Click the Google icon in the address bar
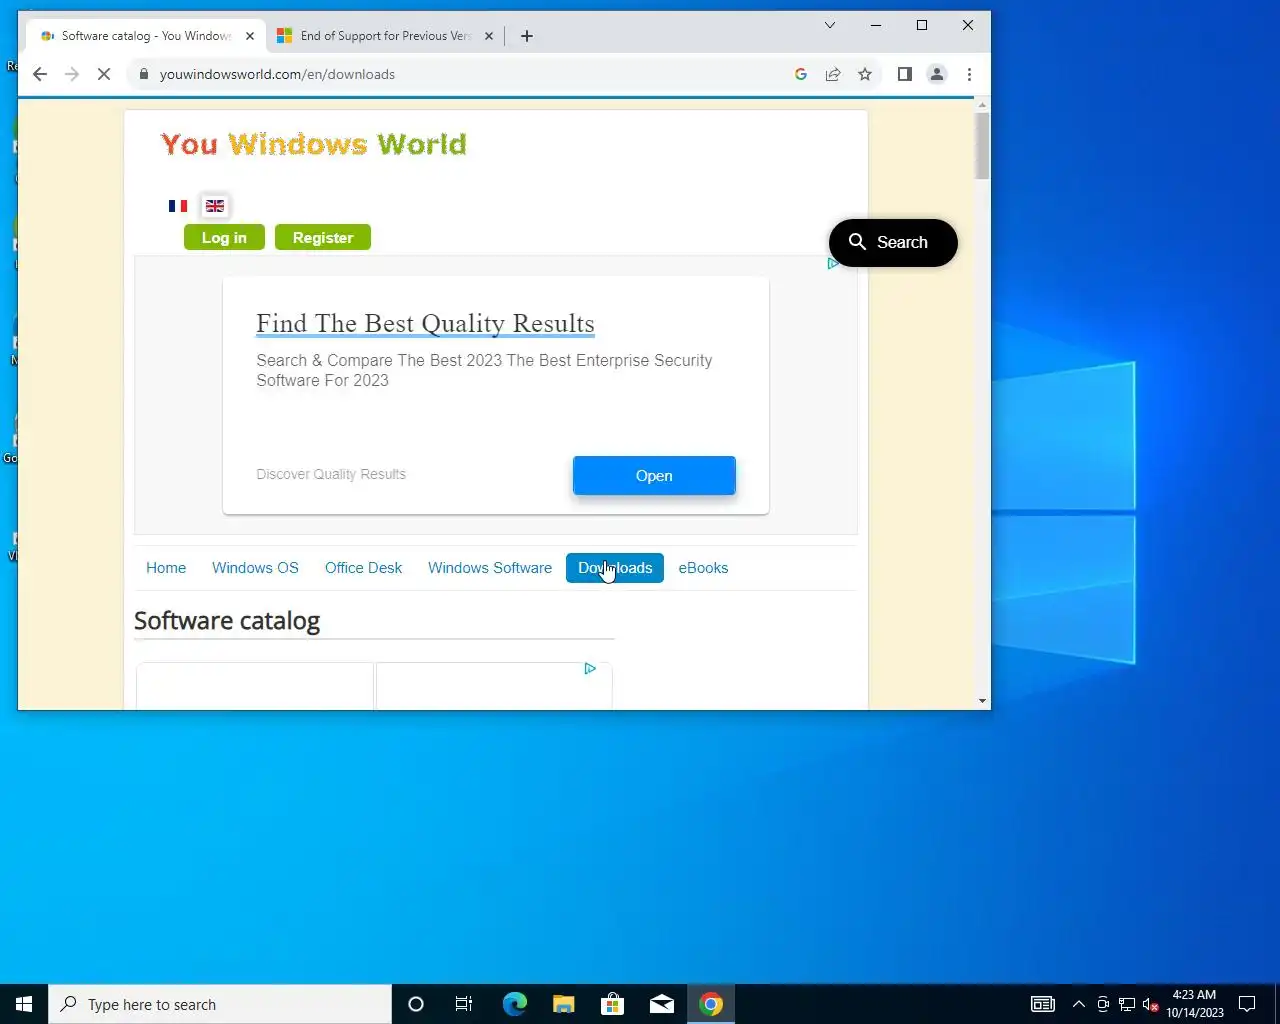The height and width of the screenshot is (1024, 1280). (x=801, y=74)
